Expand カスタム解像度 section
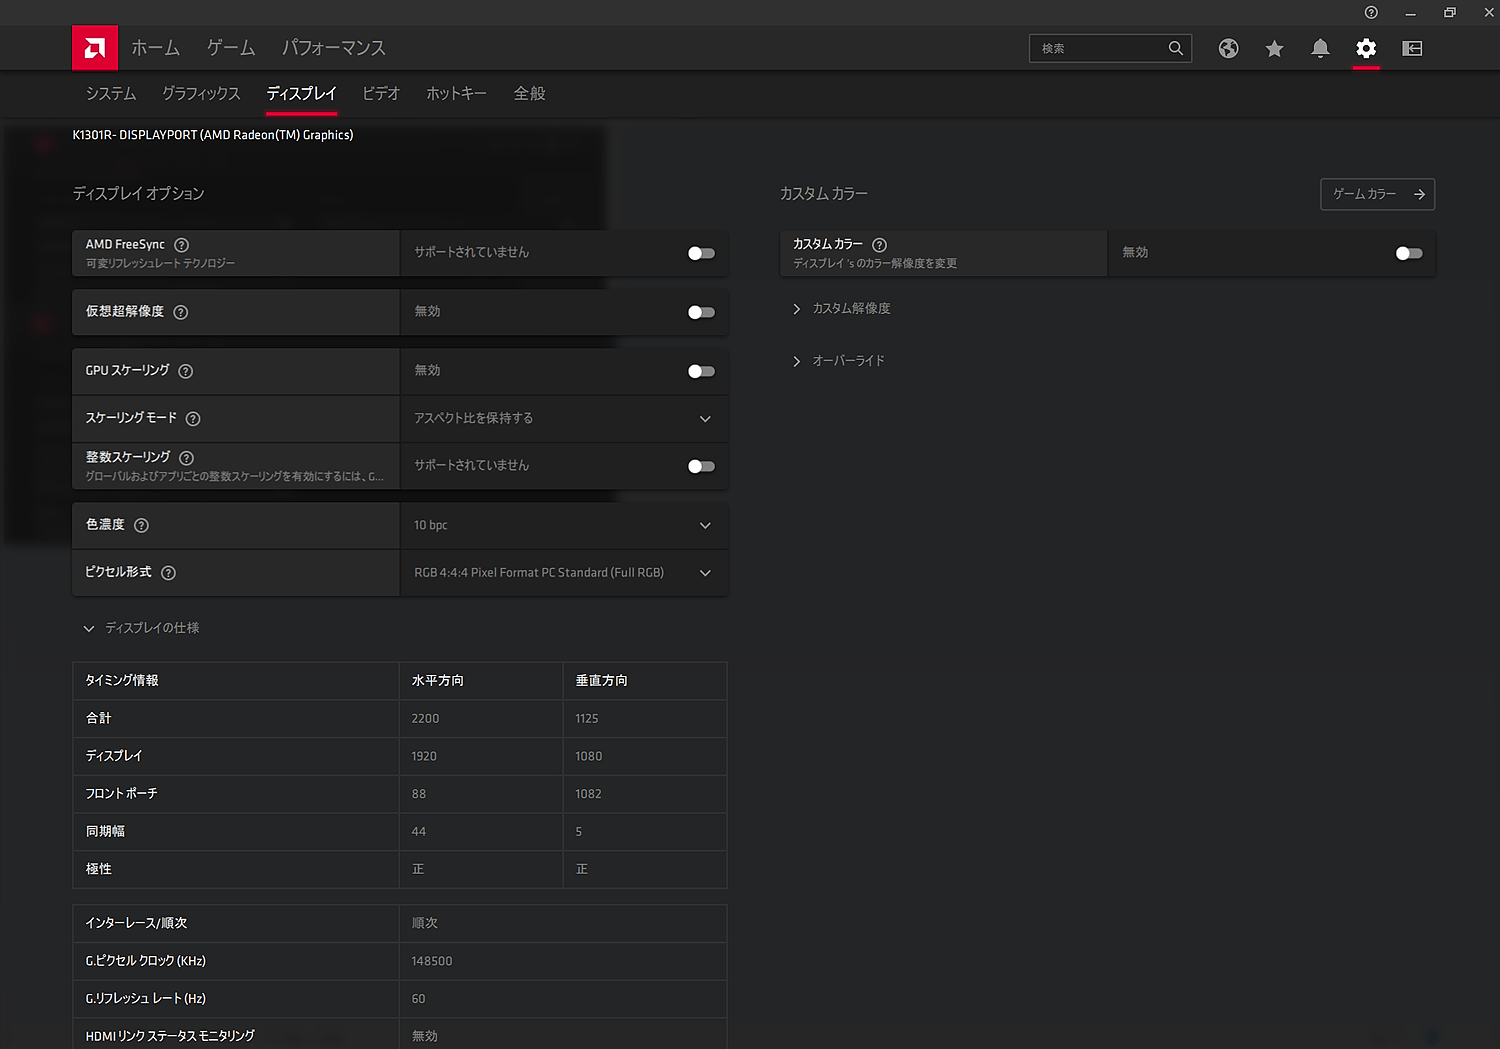The height and width of the screenshot is (1049, 1500). 841,308
